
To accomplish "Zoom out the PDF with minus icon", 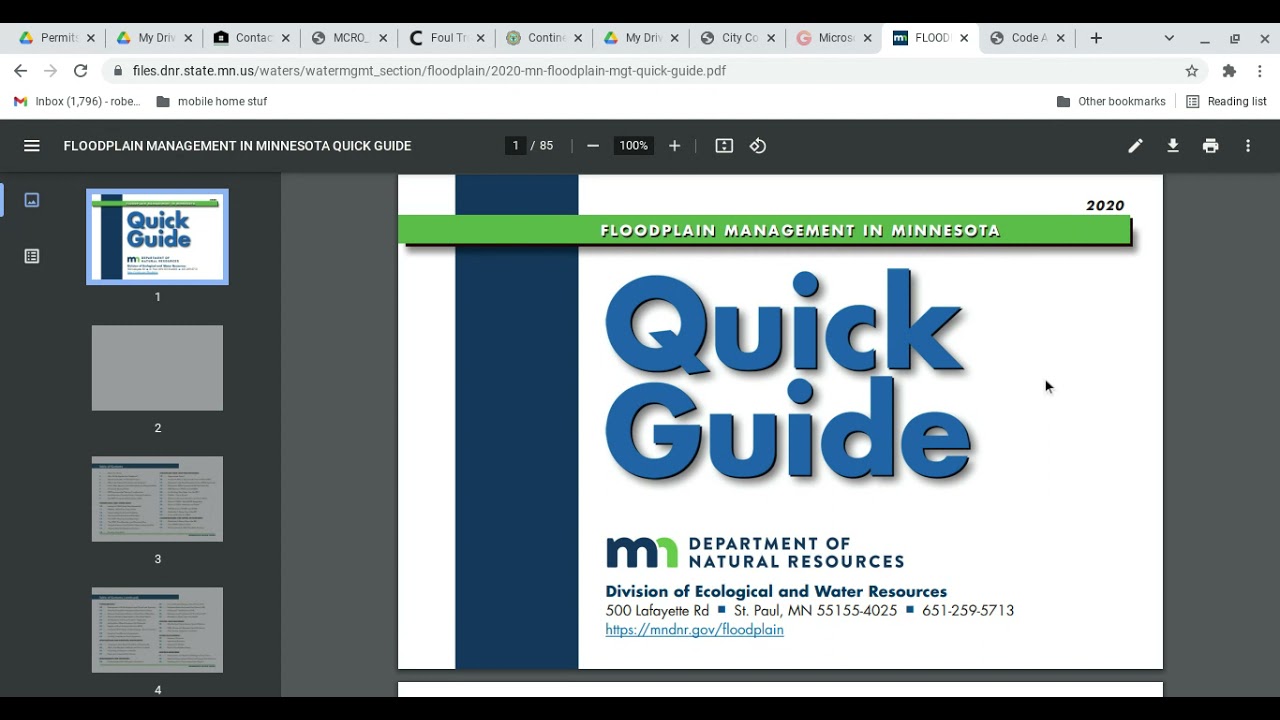I will click(593, 146).
